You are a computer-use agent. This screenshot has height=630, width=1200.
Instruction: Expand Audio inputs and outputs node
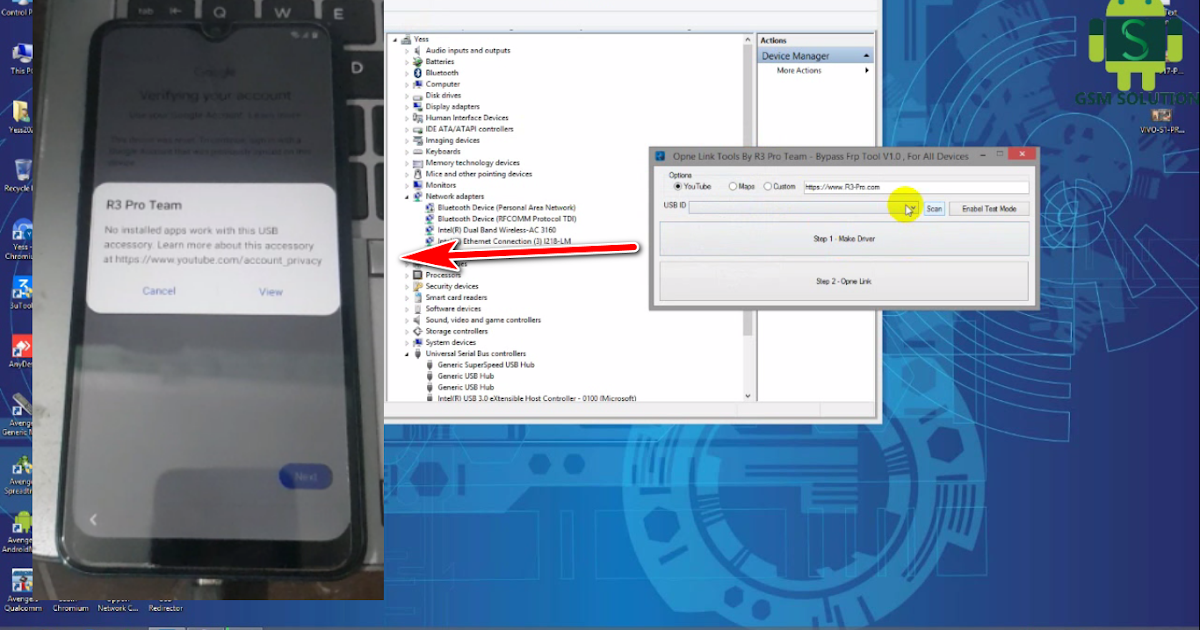click(x=407, y=50)
